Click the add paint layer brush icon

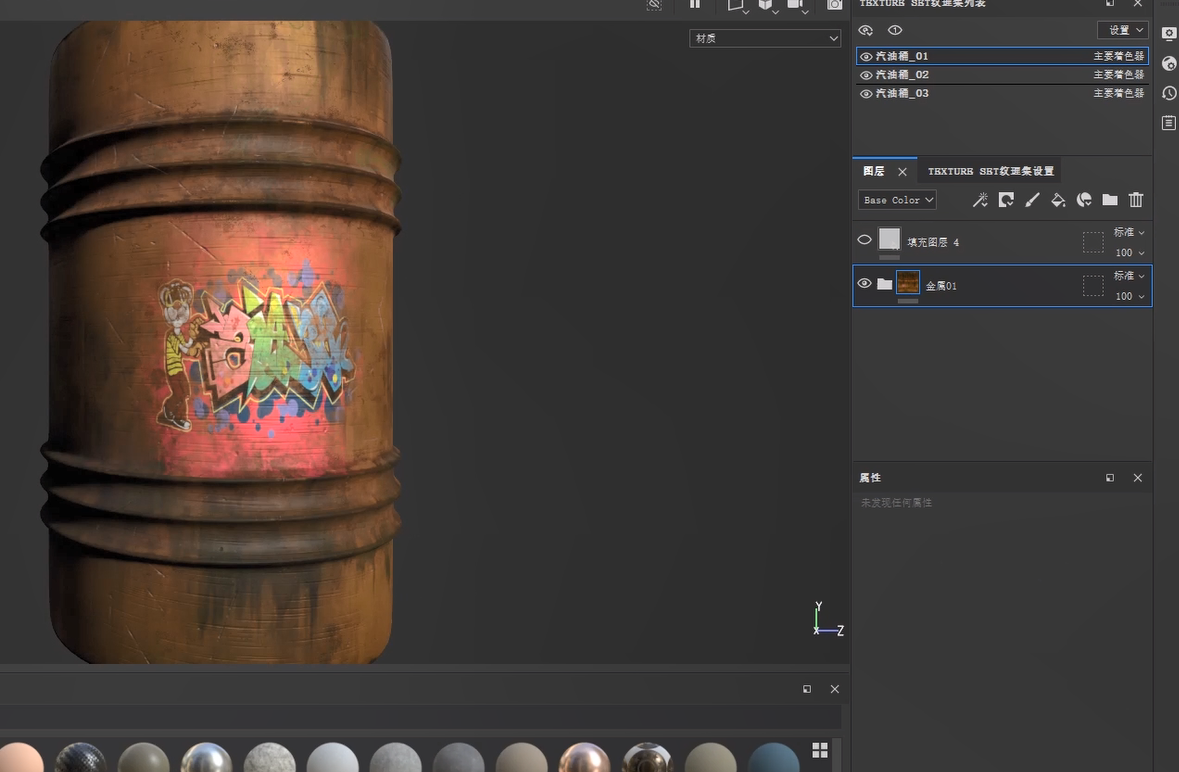tap(1032, 200)
